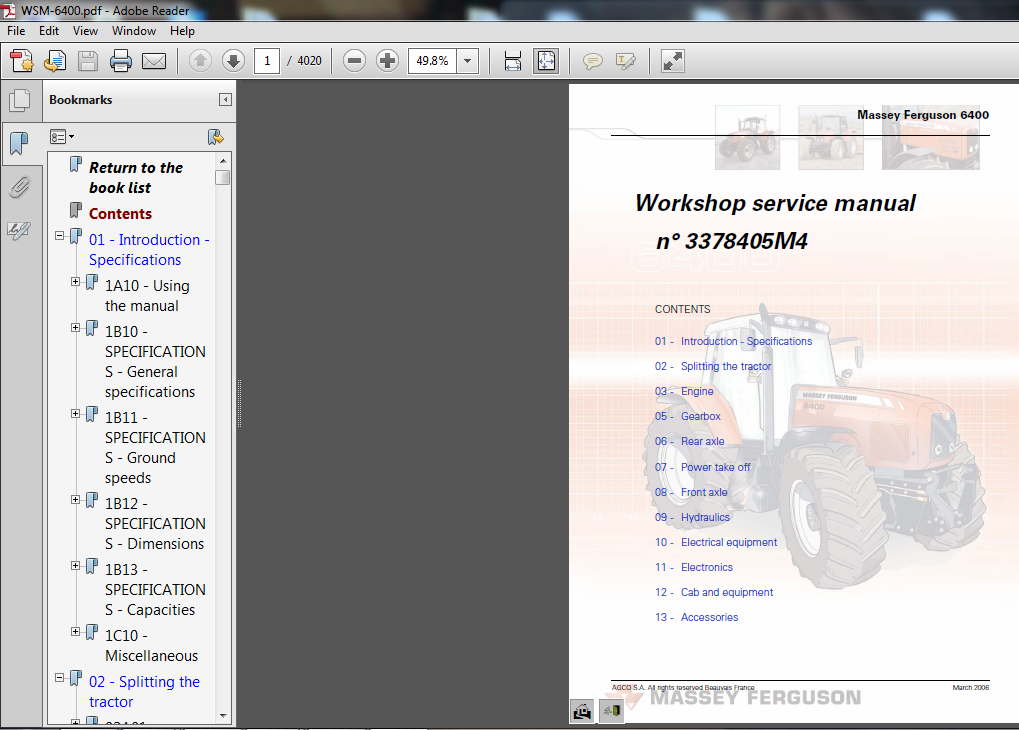This screenshot has width=1019, height=730.
Task: Click the open file icon in toolbar
Action: pyautogui.click(x=55, y=61)
